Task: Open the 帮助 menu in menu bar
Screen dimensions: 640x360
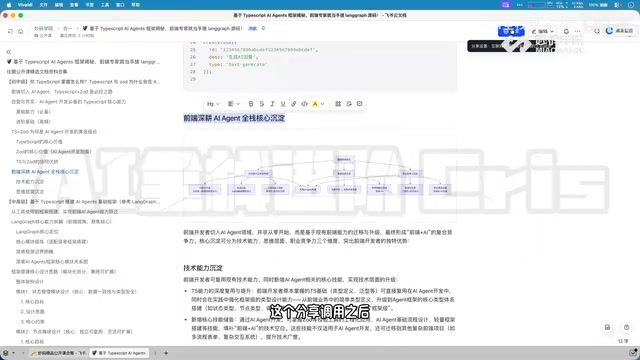Action: (136, 5)
